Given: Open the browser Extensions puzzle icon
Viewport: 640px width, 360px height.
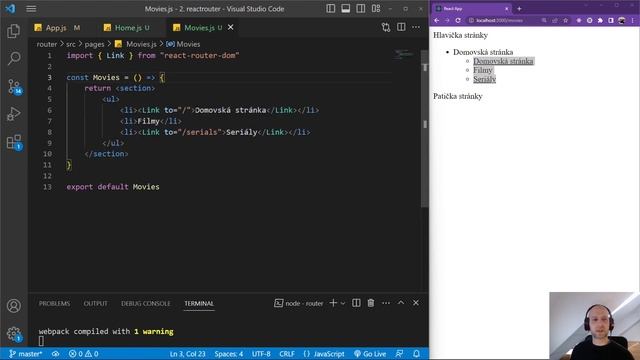Looking at the screenshot, I should pyautogui.click(x=600, y=20).
